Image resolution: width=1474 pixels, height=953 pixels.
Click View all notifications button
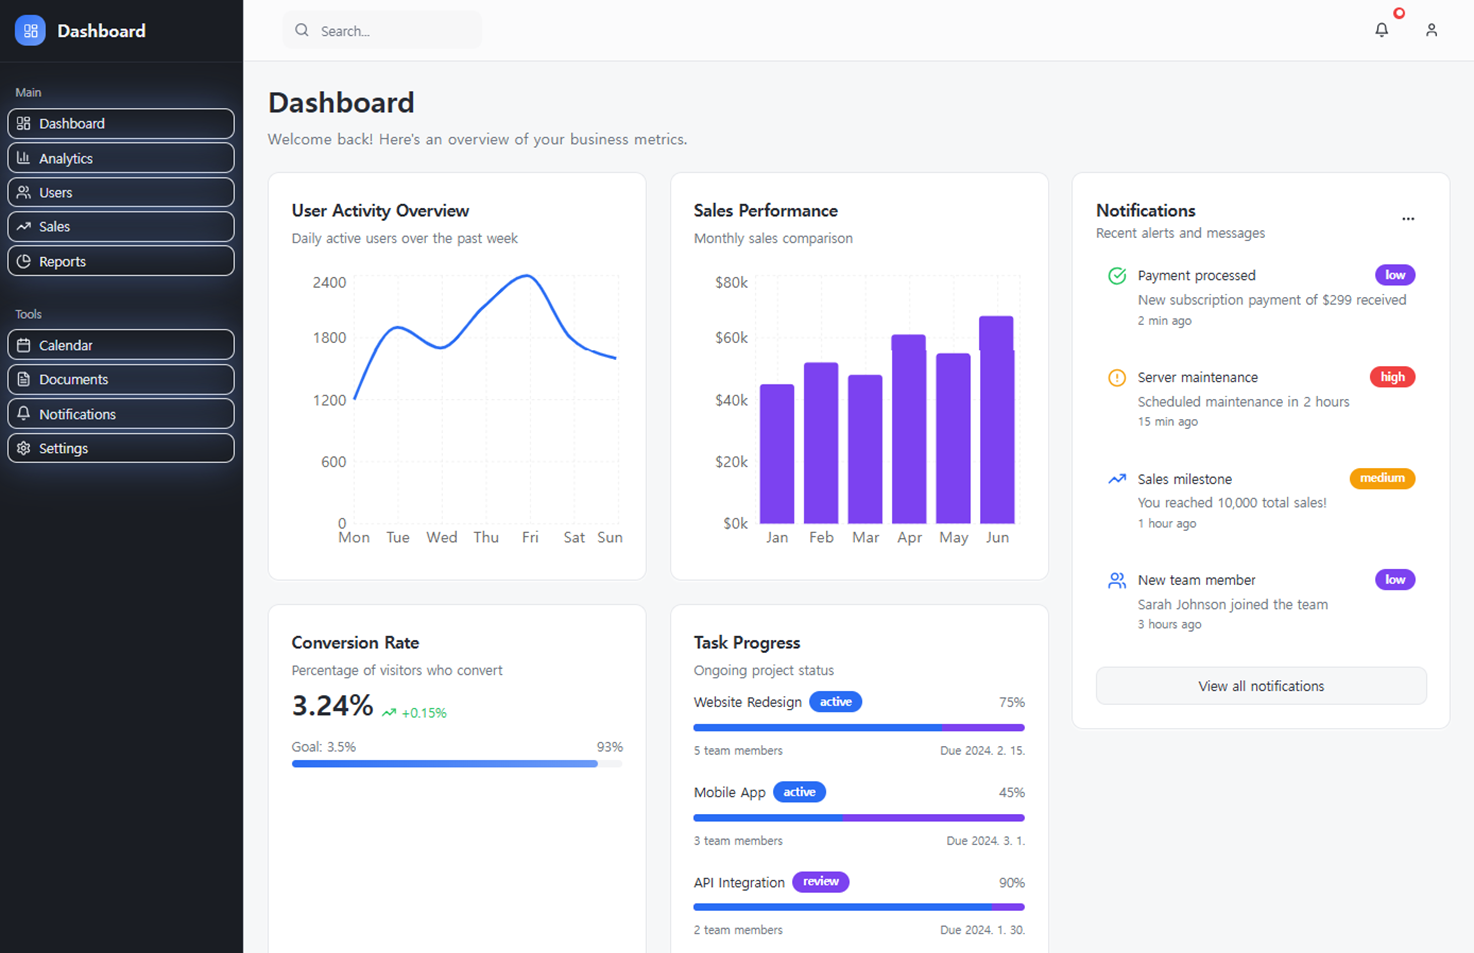1261,686
